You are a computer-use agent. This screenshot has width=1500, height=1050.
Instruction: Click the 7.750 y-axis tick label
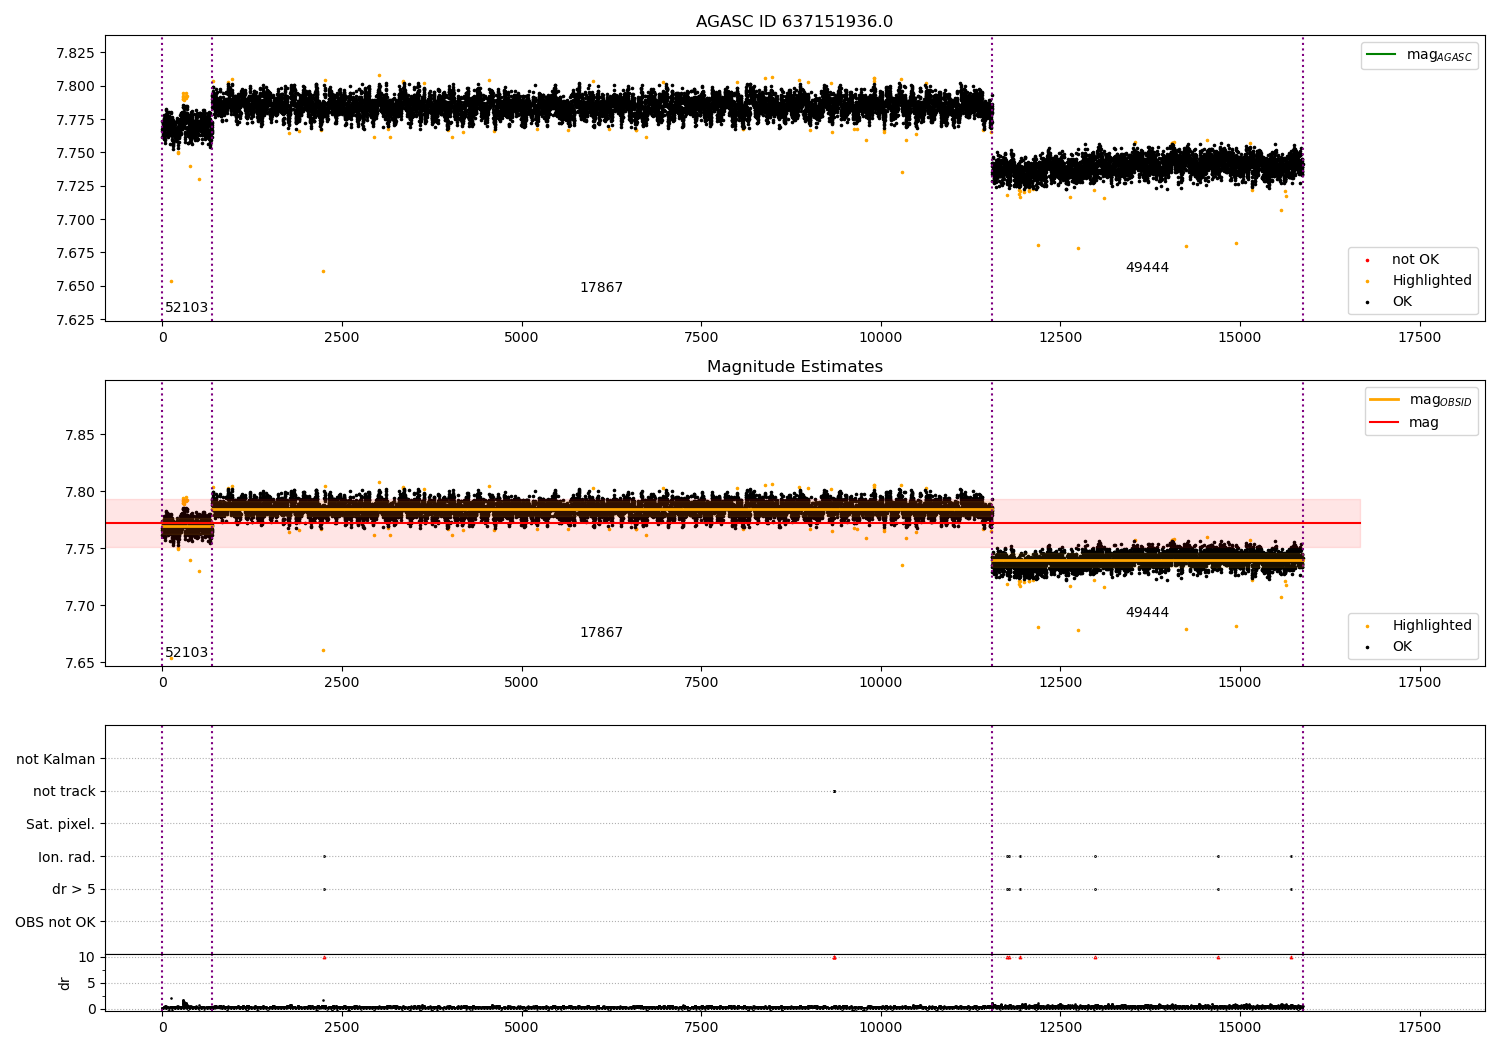click(75, 153)
